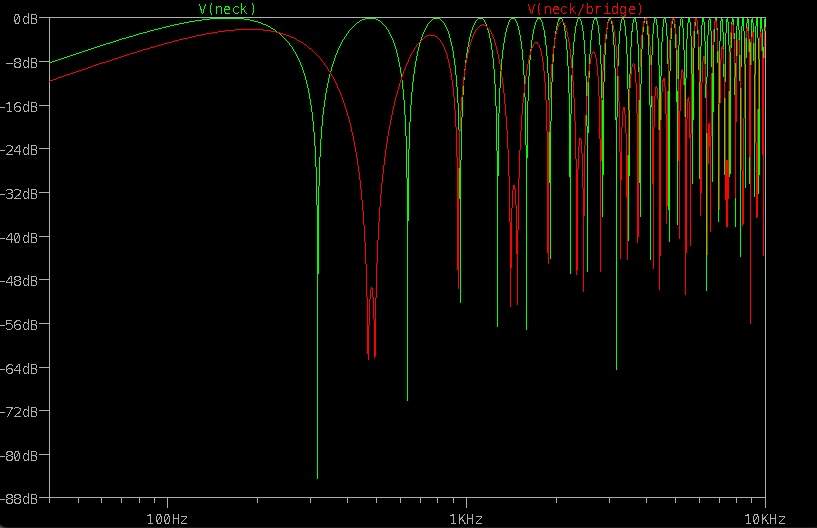This screenshot has height=528, width=817.
Task: Click the -24dB axis label
Action: (x=19, y=150)
